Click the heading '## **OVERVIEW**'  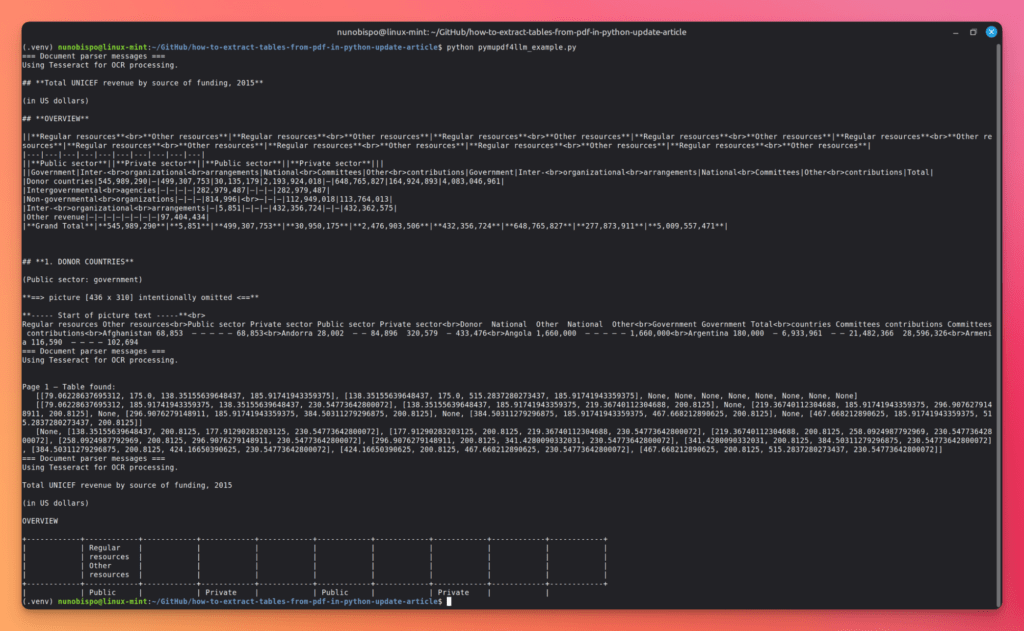tap(56, 119)
